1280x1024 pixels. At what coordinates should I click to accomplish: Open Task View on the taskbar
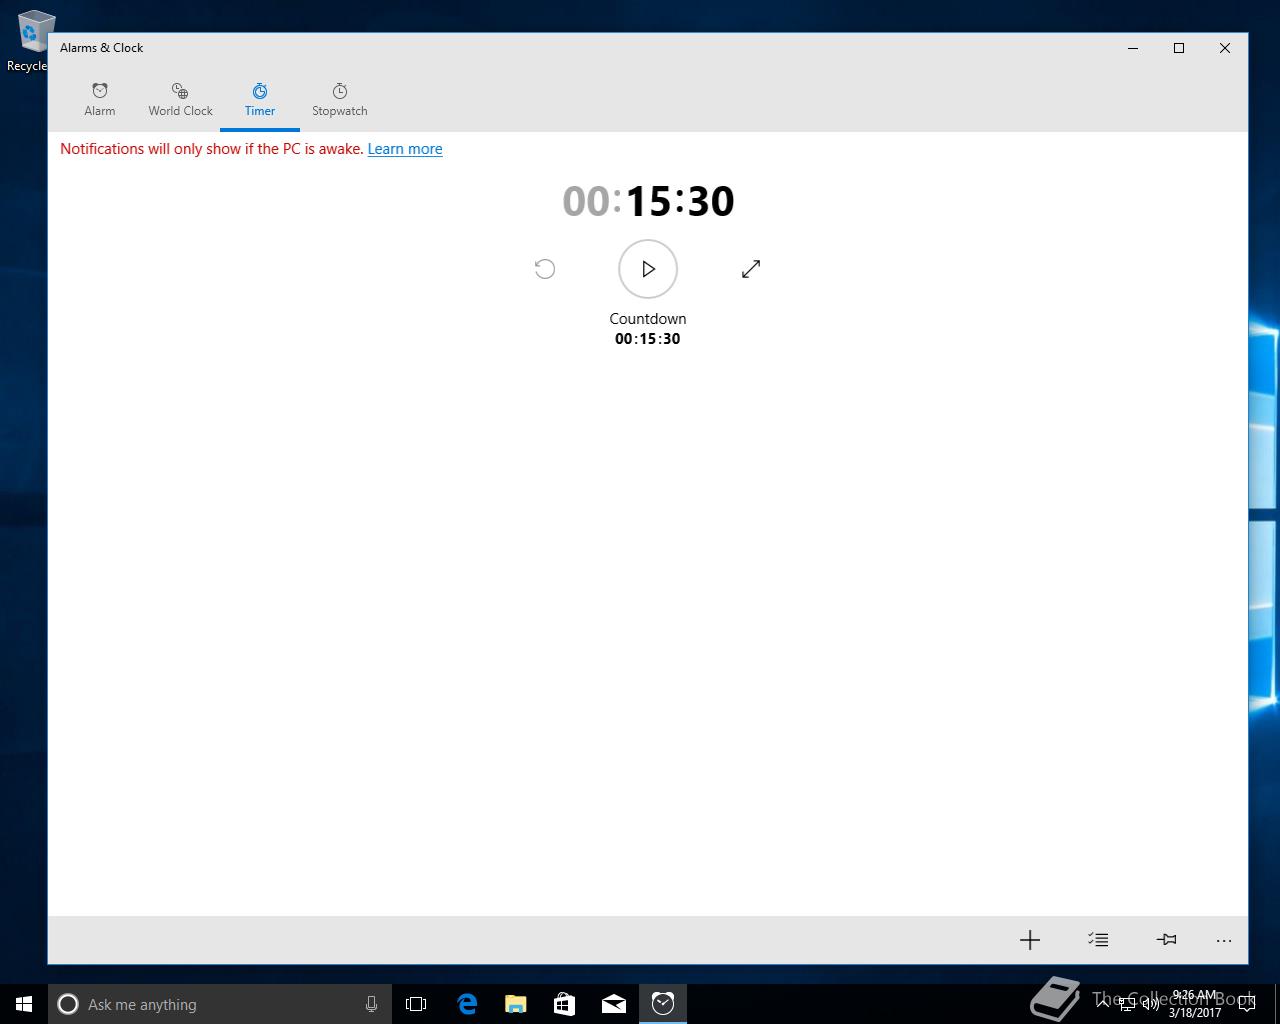point(416,1004)
